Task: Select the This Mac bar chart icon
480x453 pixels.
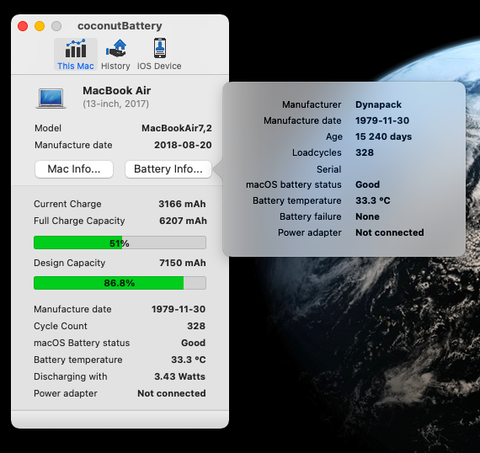Action: [x=76, y=49]
